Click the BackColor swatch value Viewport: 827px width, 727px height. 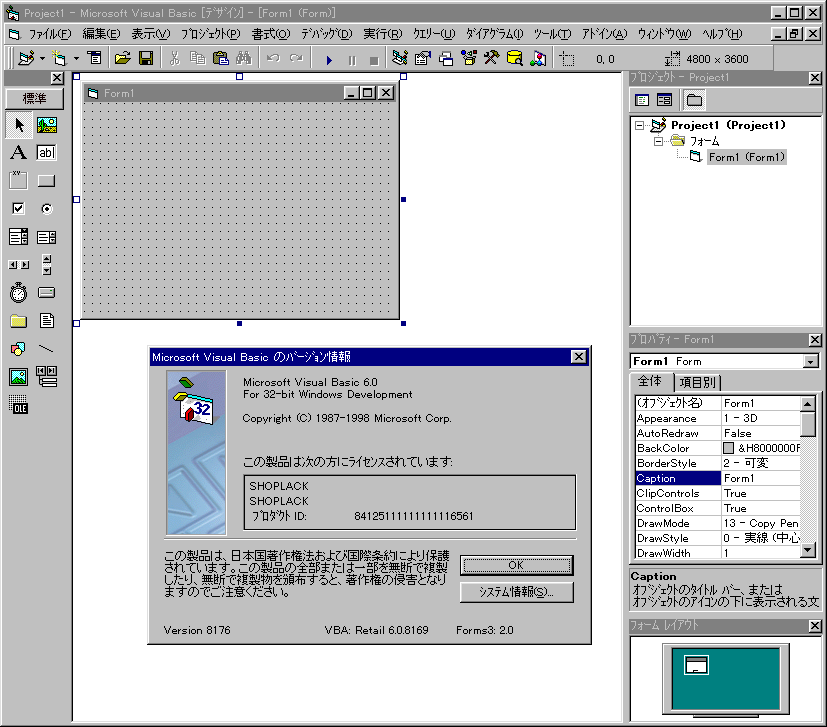[728, 448]
